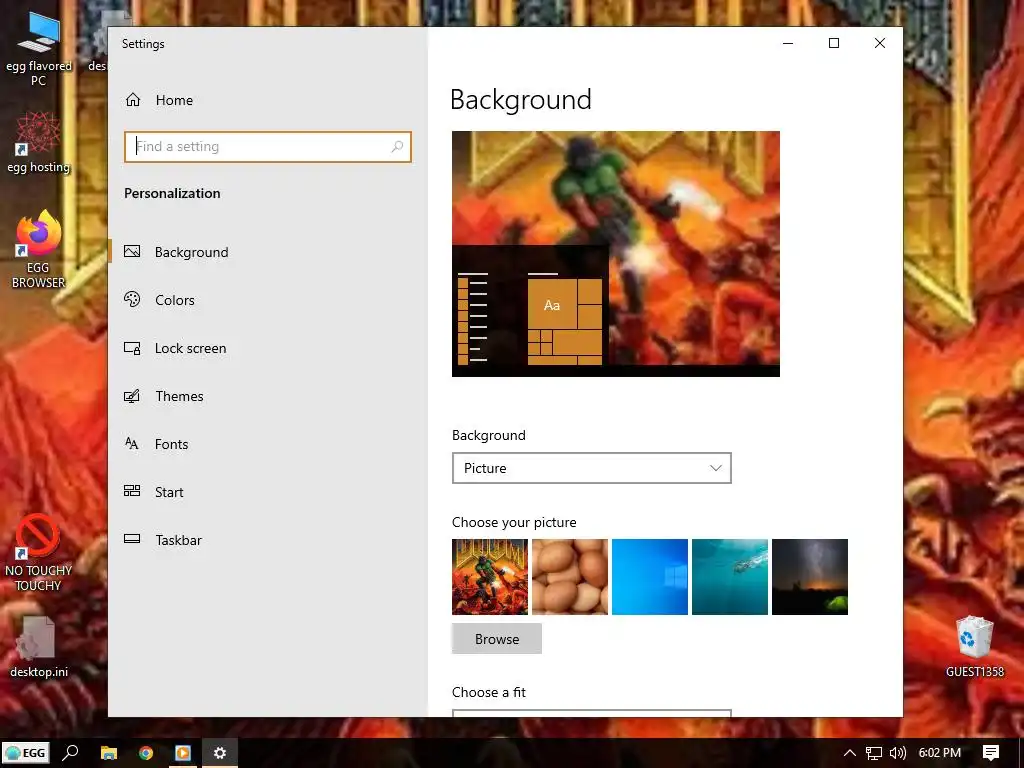Screen dimensions: 1024x768
Task: Open Chrome from the taskbar
Action: pyautogui.click(x=146, y=753)
